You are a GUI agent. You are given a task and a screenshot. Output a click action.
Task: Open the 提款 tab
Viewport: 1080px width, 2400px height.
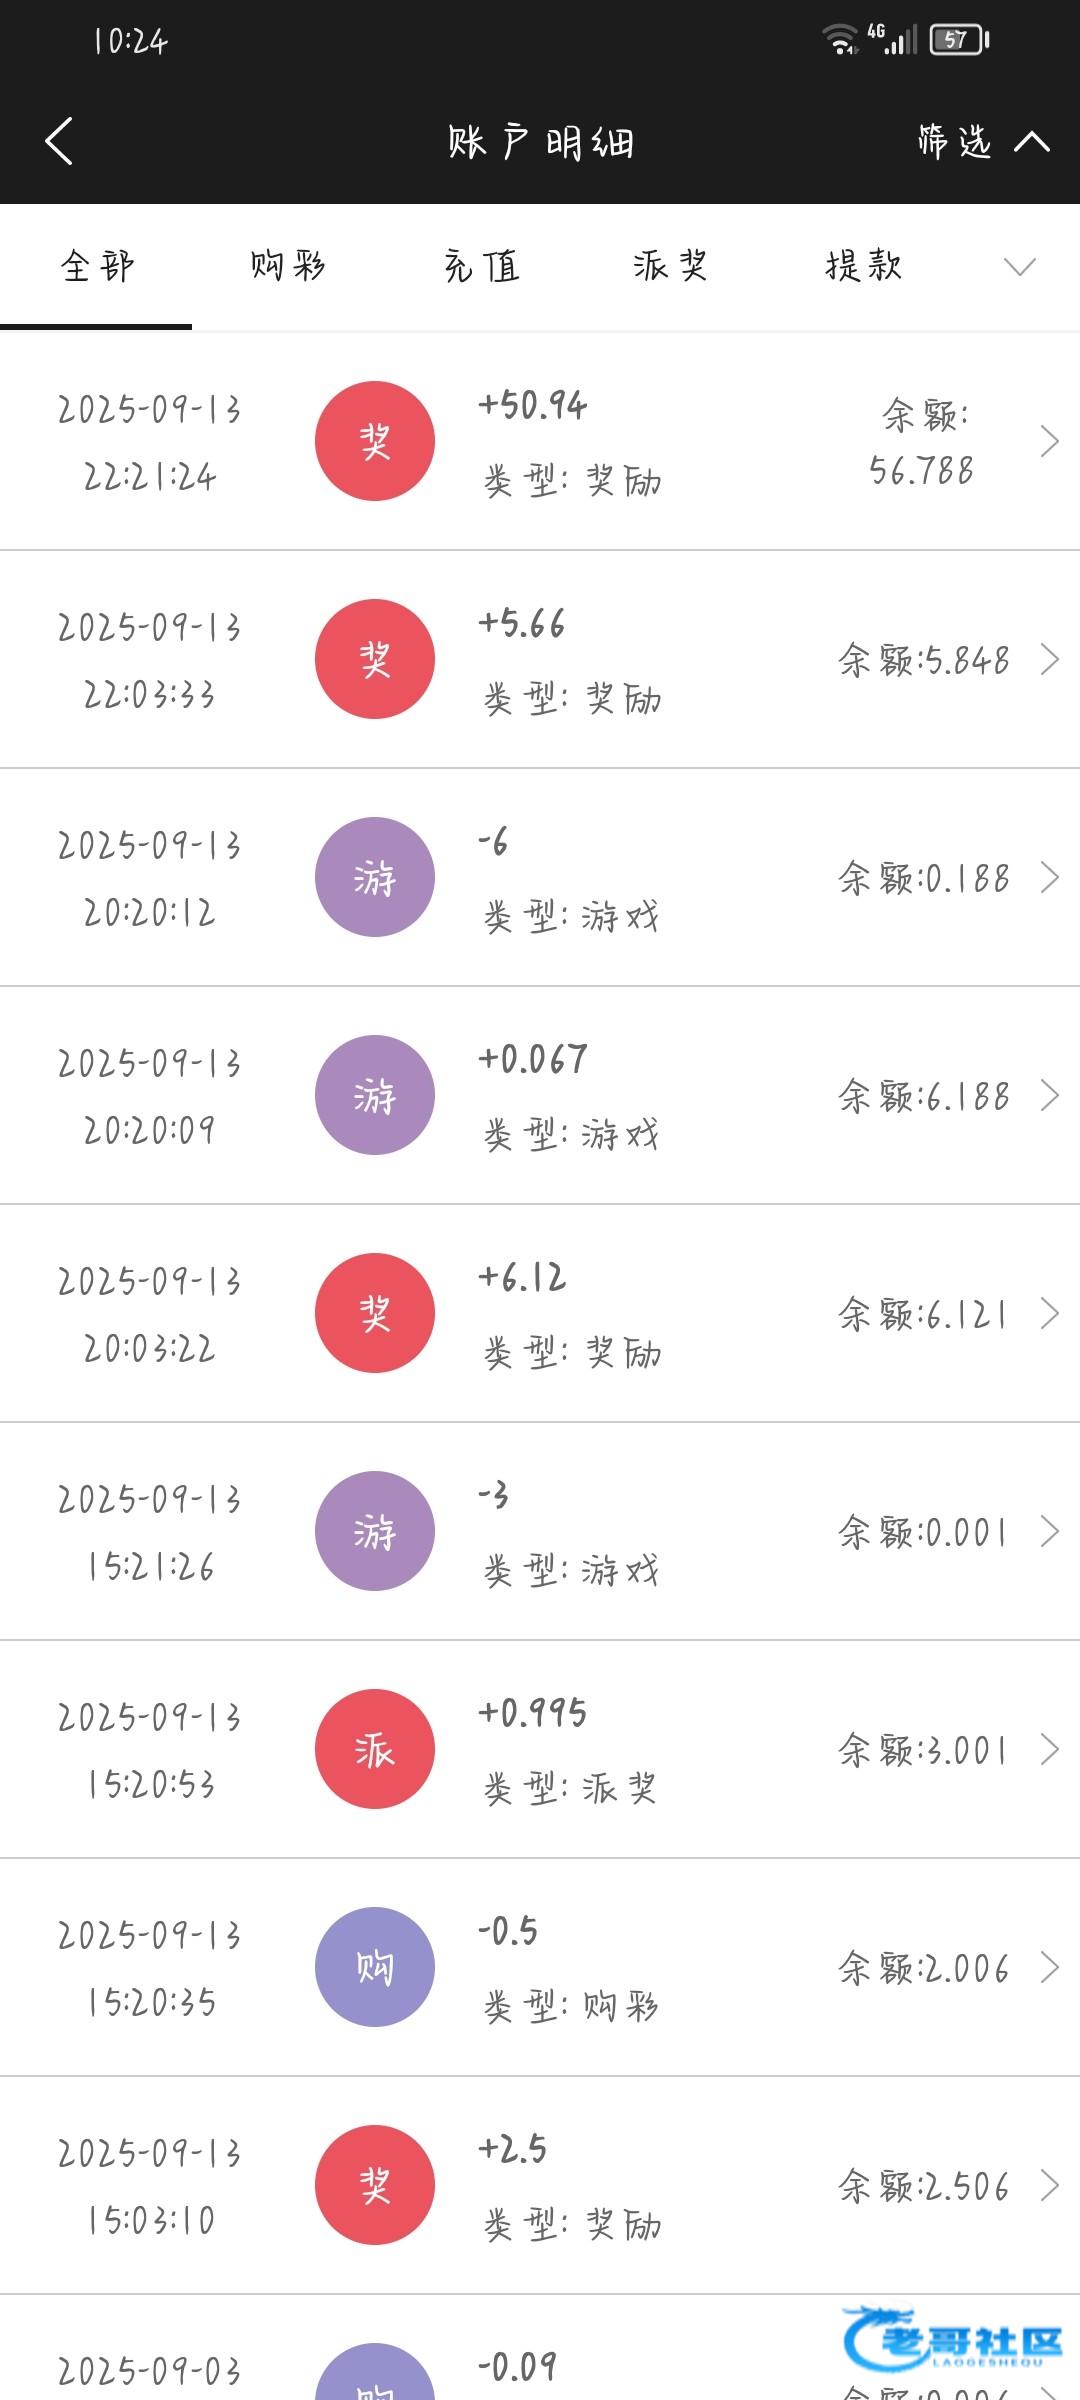coord(864,266)
